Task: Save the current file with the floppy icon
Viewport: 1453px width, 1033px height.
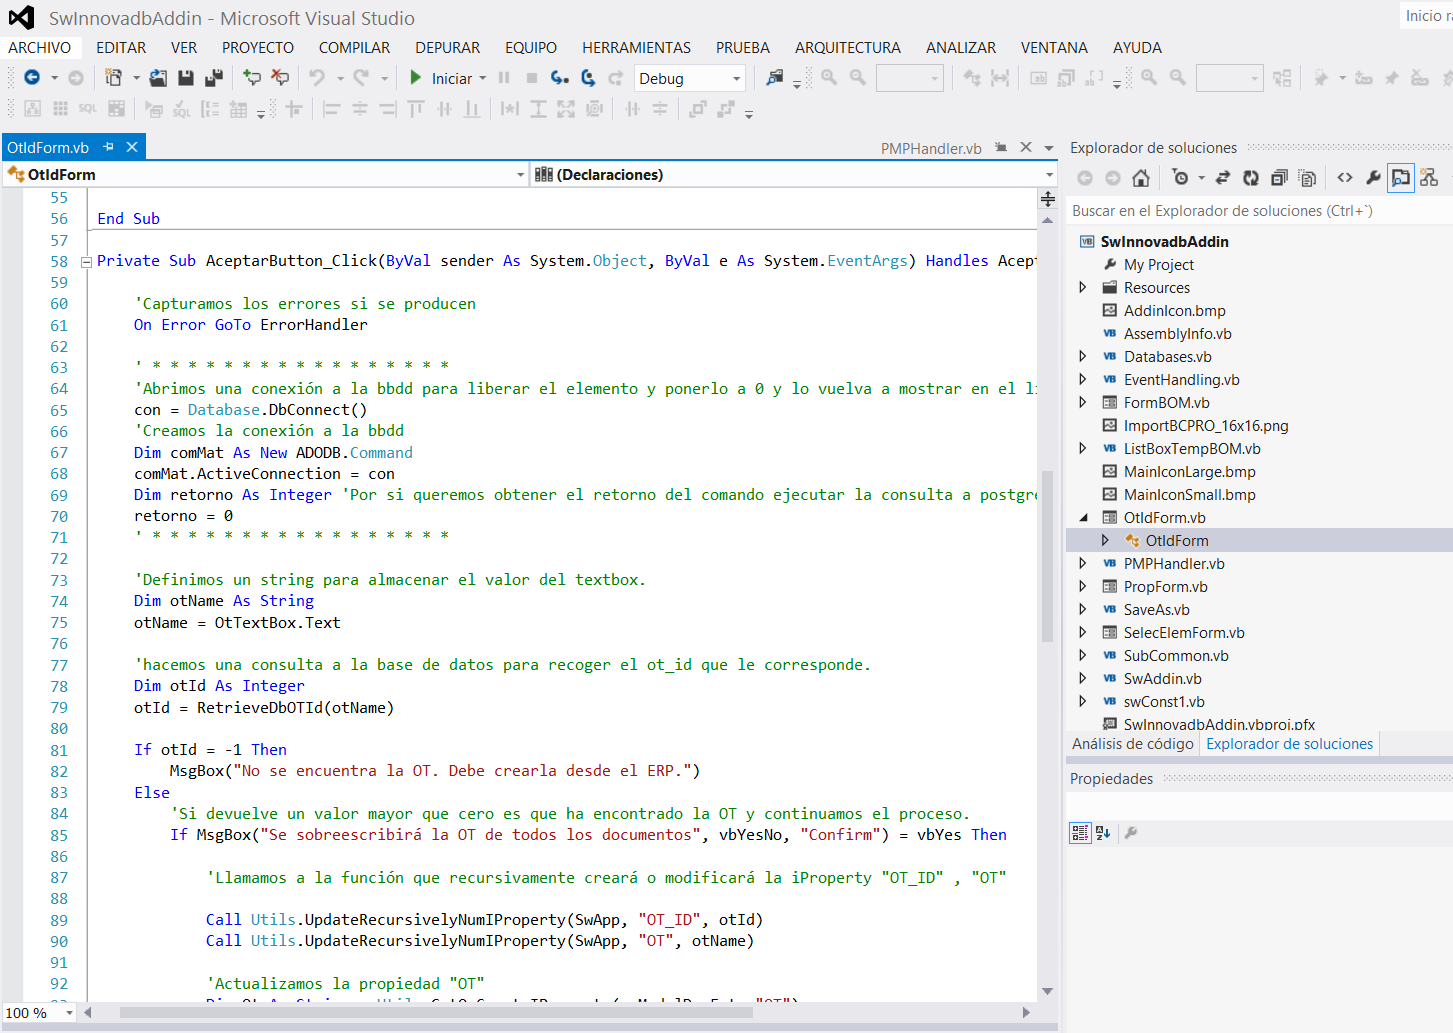Action: pyautogui.click(x=185, y=78)
